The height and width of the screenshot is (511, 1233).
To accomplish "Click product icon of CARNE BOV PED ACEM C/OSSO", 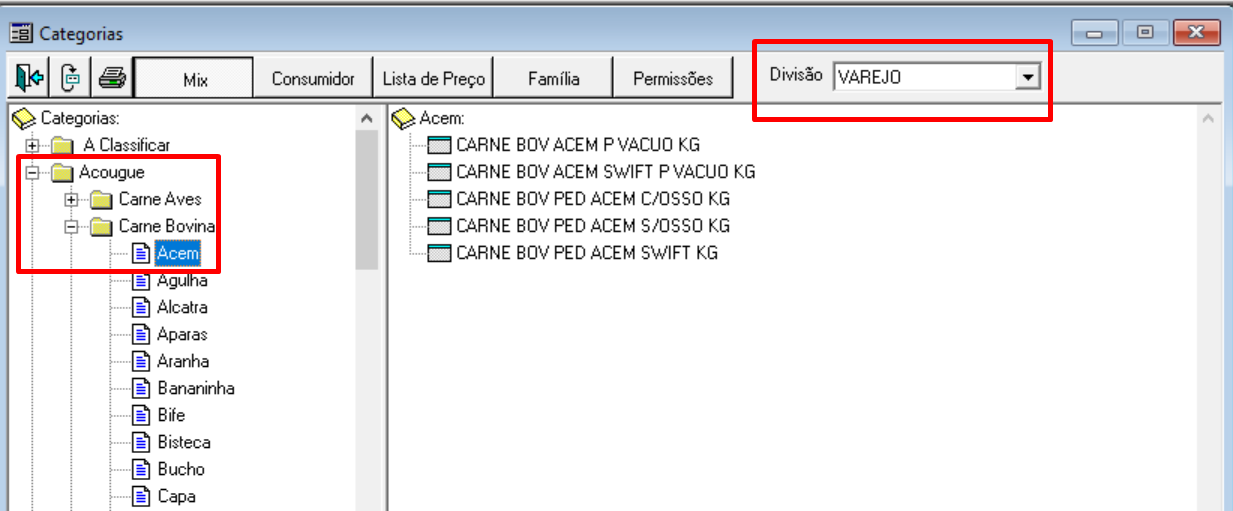I will click(439, 199).
